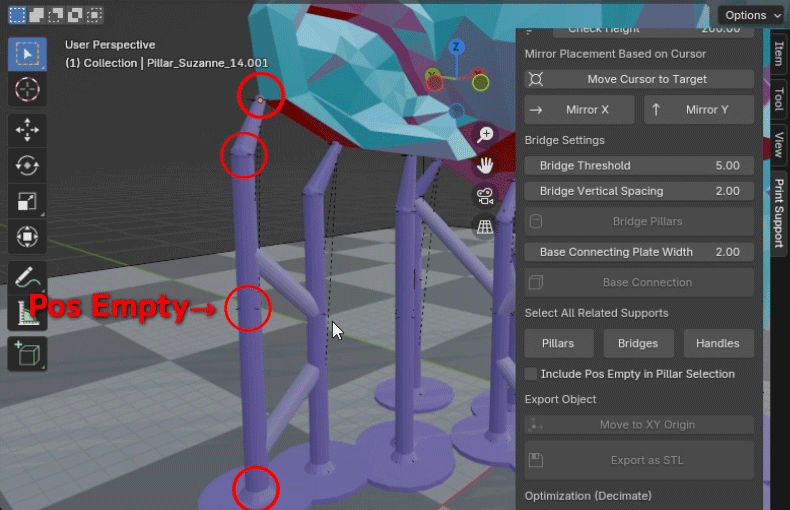Image resolution: width=790 pixels, height=510 pixels.
Task: Pick the Transform tool
Action: pyautogui.click(x=27, y=236)
